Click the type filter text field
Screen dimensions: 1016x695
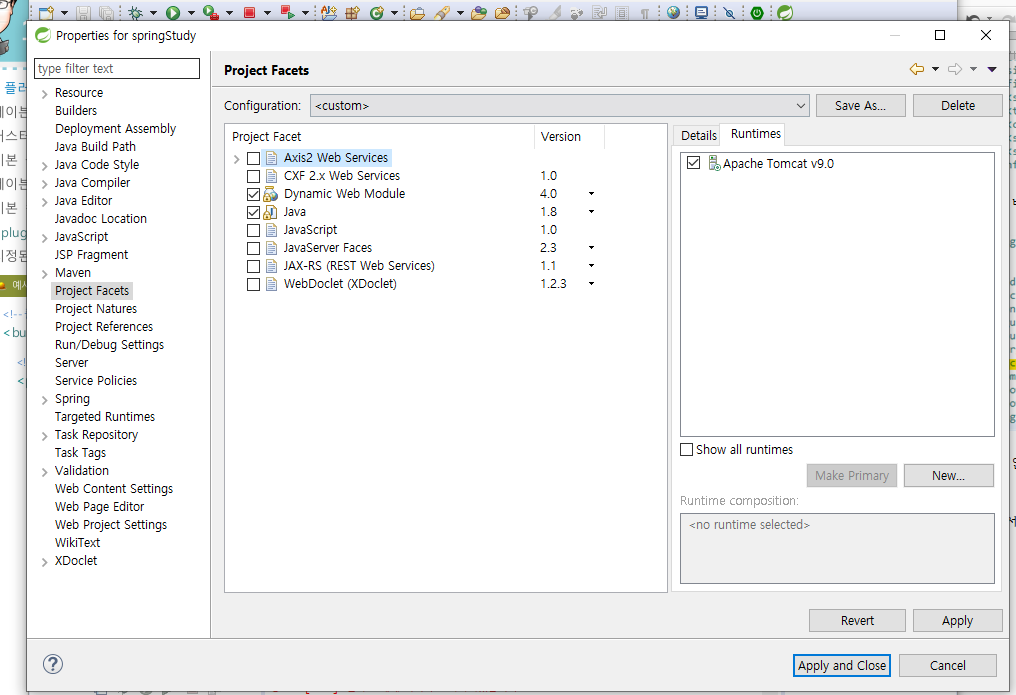[x=117, y=68]
